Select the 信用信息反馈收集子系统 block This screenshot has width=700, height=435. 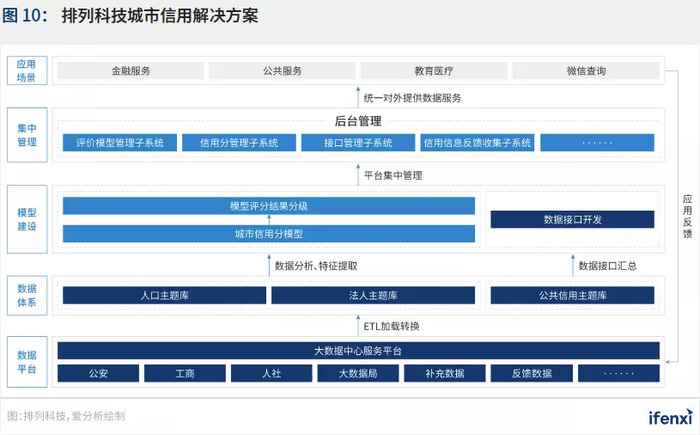[477, 143]
